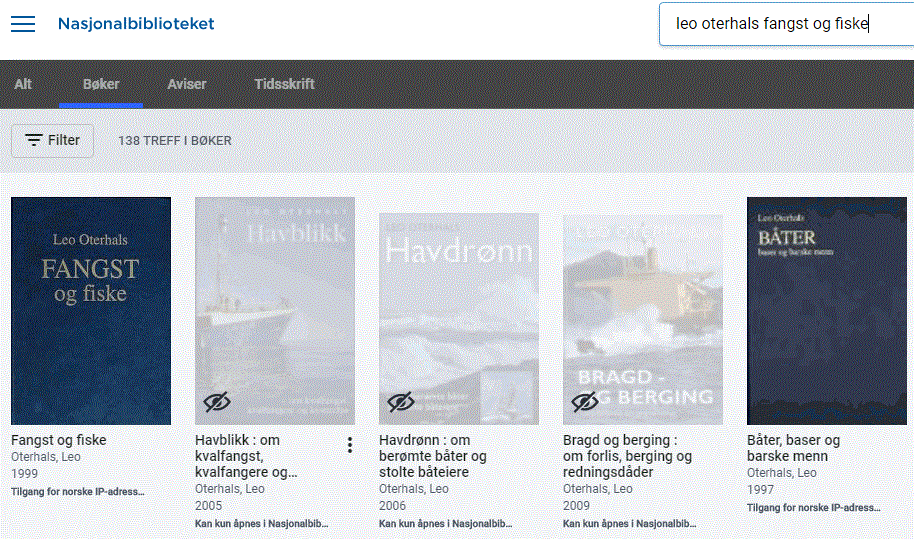Viewport: 914px width, 539px height.
Task: Click the year '2005' under Havblikk
Action: coord(209,506)
